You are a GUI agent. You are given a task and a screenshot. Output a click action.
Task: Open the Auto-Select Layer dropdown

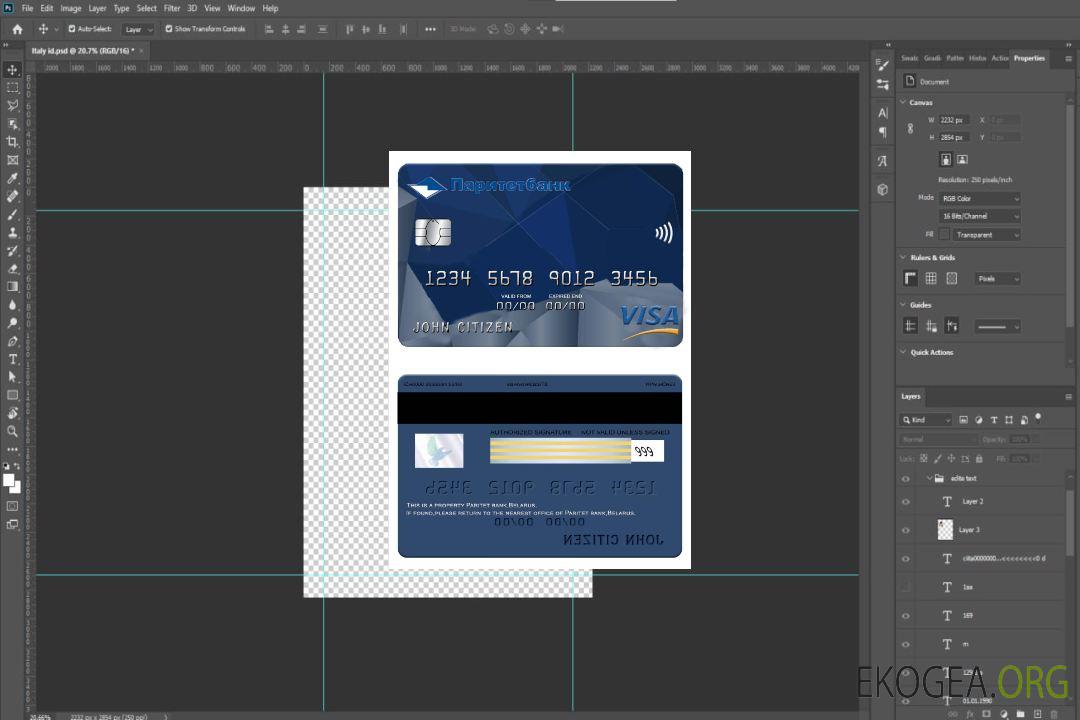(x=138, y=30)
